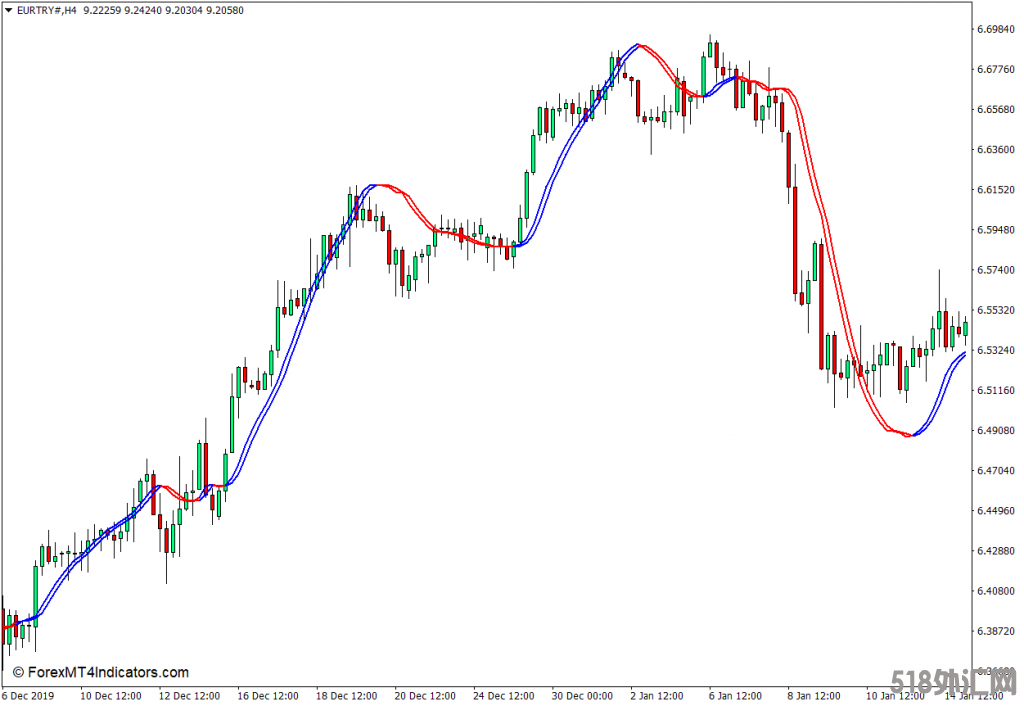Click the 6 Dec 2019 date label

tap(28, 696)
